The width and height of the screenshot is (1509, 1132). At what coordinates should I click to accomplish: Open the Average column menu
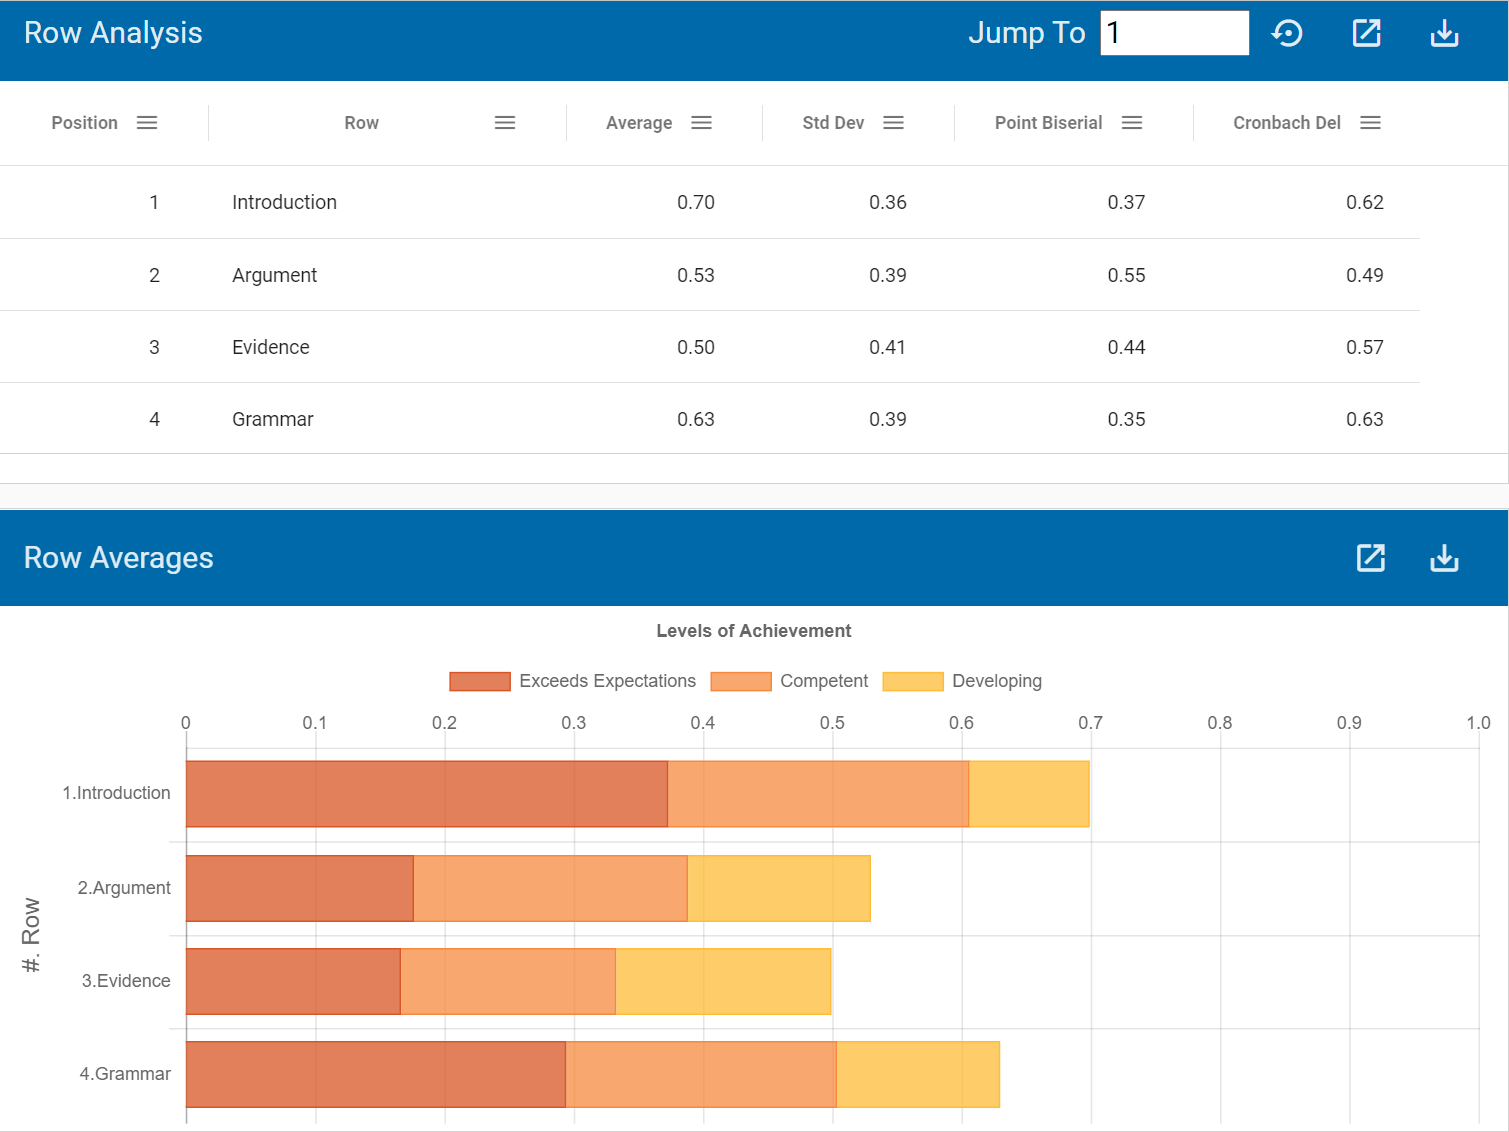(702, 122)
